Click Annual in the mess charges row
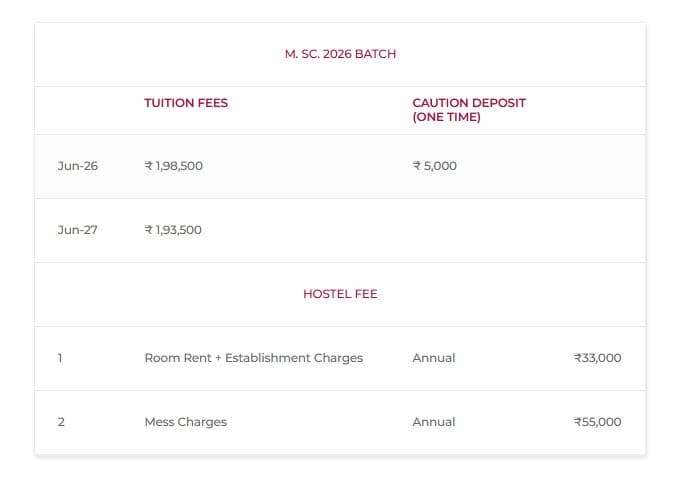The width and height of the screenshot is (675, 499). [x=433, y=422]
